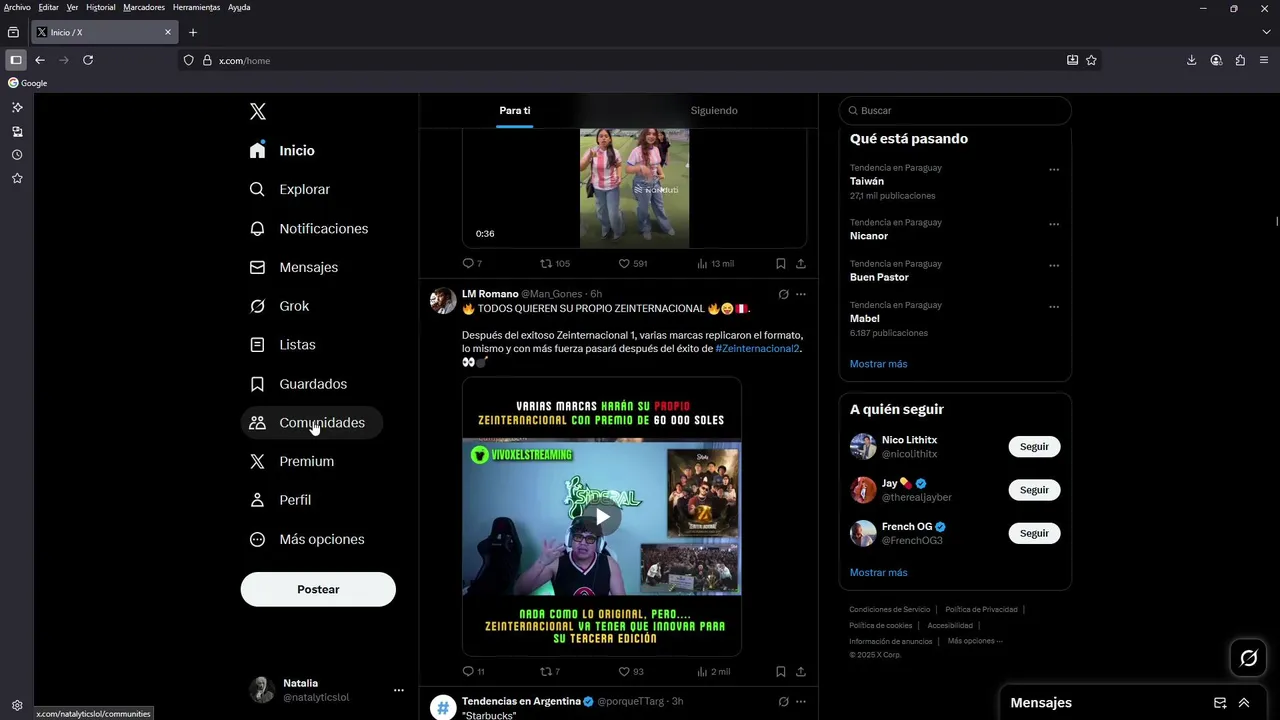Image resolution: width=1280 pixels, height=720 pixels.
Task: Open Premium subscription page
Action: coord(292,461)
